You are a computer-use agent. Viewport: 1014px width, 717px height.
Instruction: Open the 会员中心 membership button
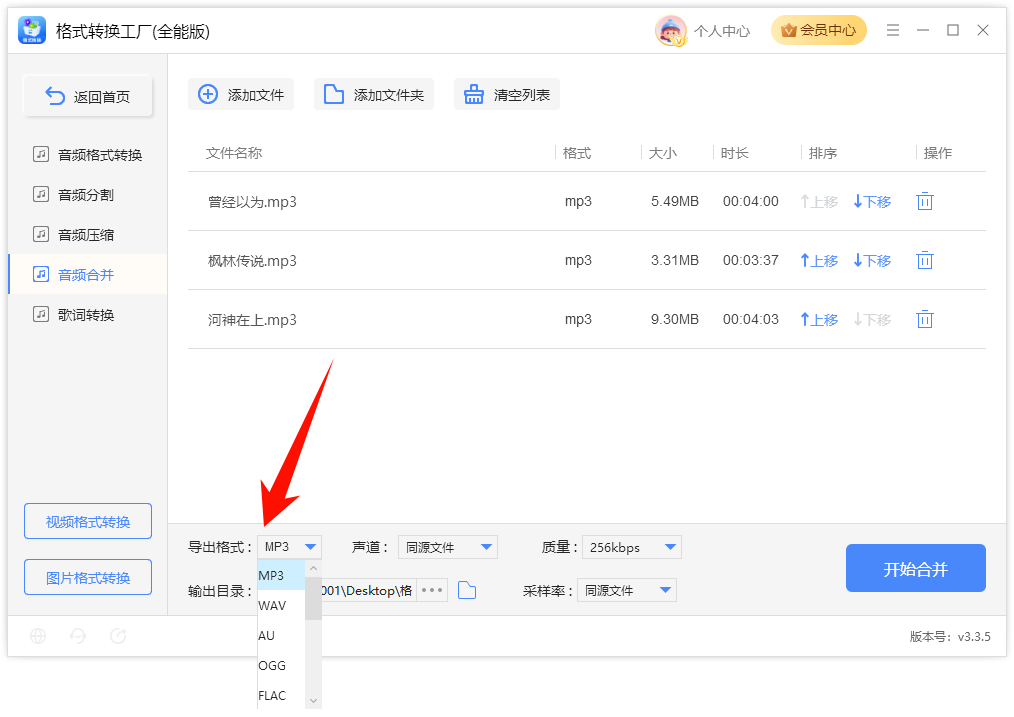pyautogui.click(x=818, y=30)
